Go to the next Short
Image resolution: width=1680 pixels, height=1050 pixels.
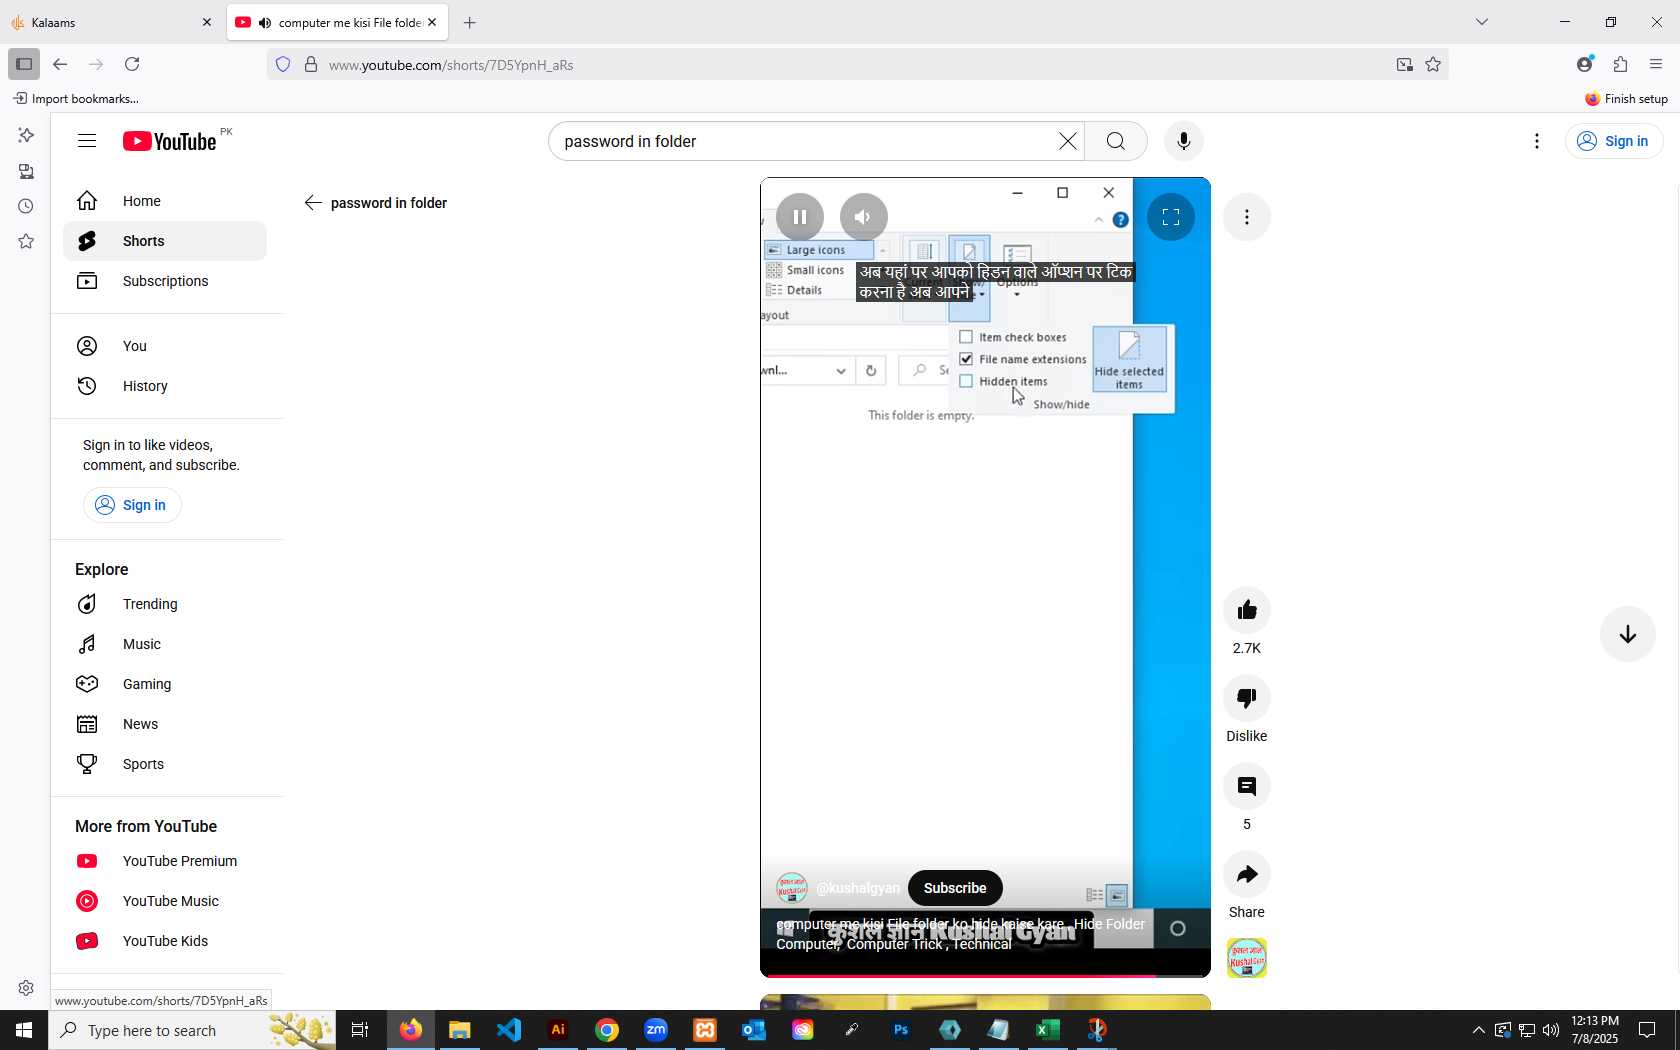point(1628,634)
